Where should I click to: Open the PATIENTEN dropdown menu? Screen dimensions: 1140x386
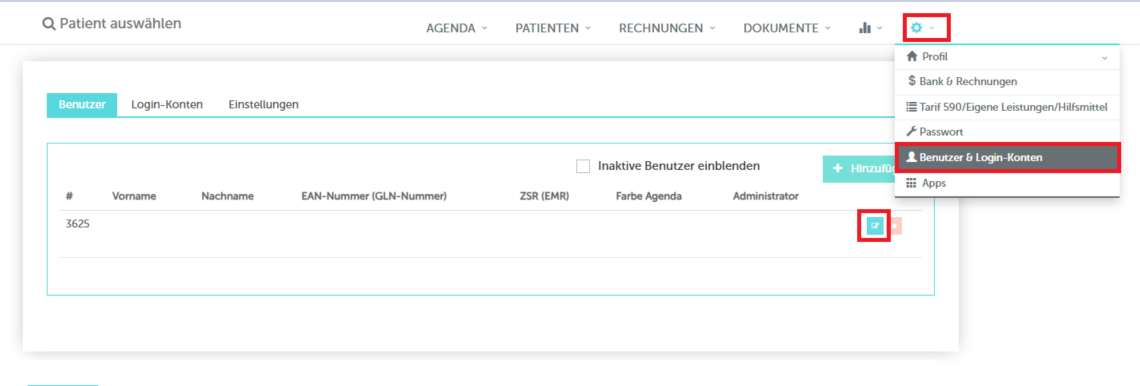tap(553, 28)
